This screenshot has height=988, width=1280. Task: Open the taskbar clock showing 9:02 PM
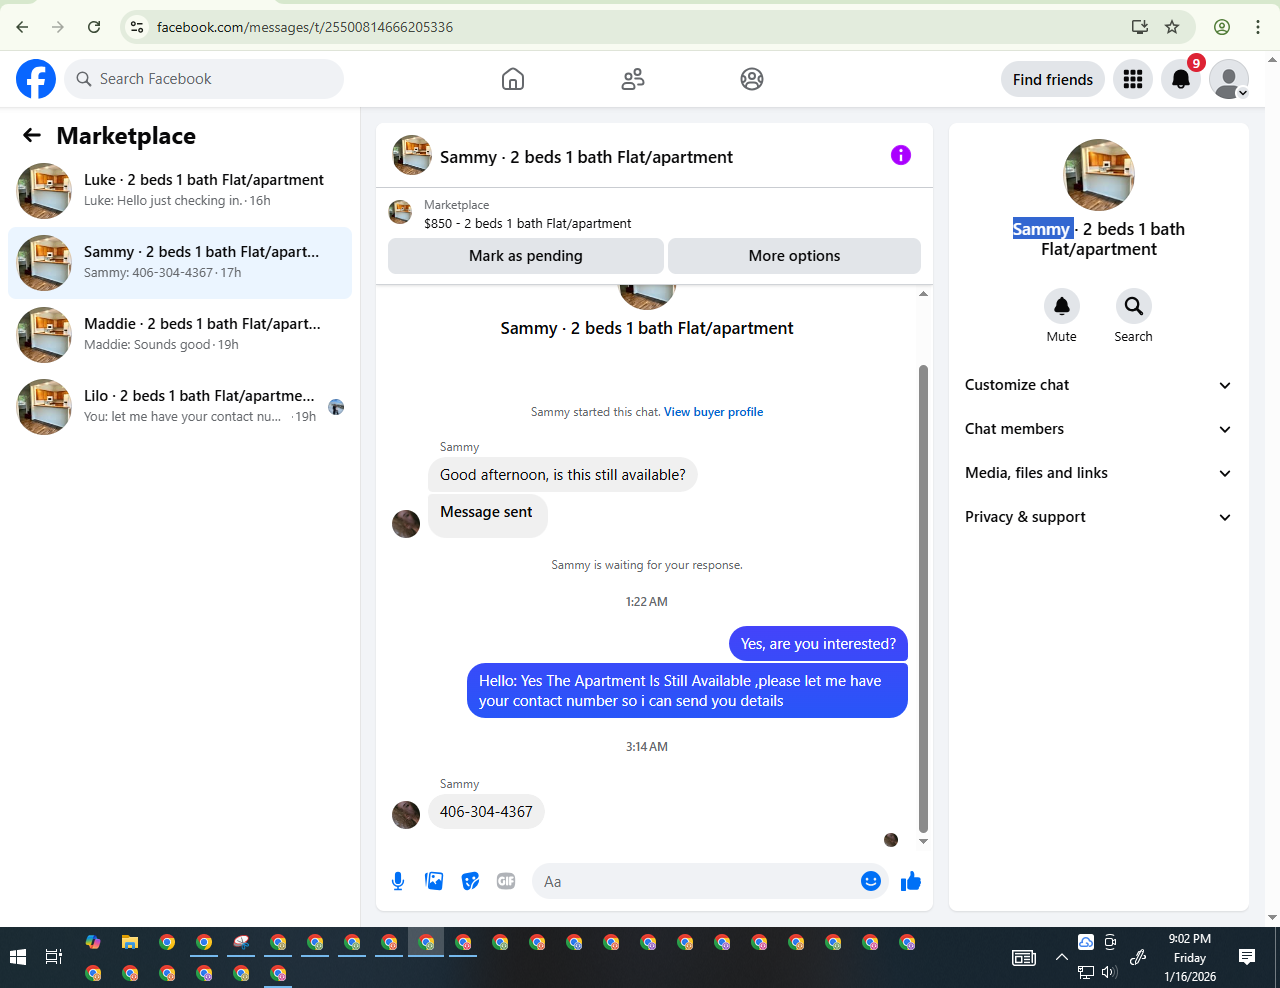(1190, 957)
